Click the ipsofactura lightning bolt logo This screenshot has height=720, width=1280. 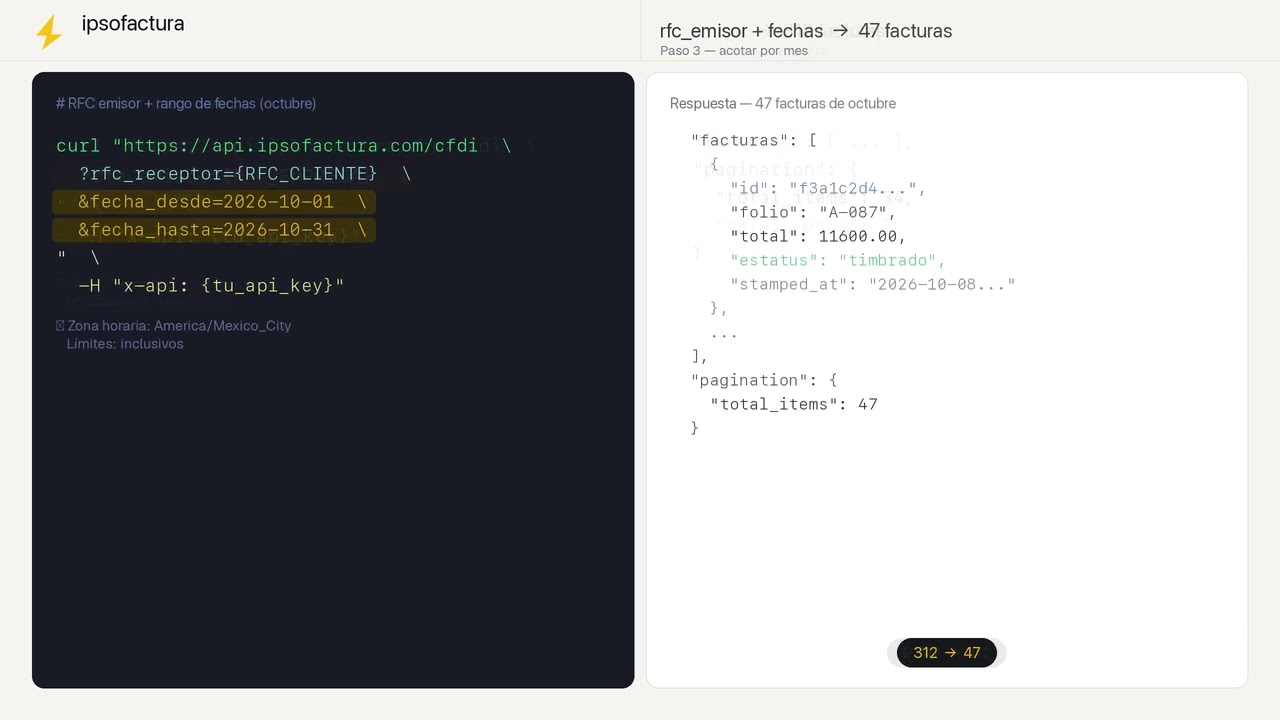click(x=48, y=32)
